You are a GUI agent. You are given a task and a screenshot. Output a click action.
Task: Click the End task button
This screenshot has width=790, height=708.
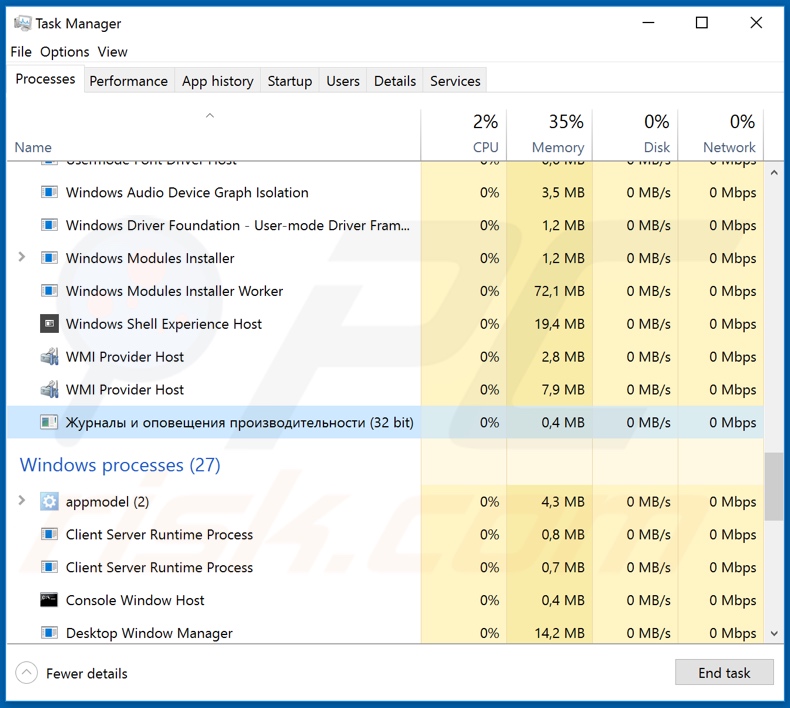(724, 673)
